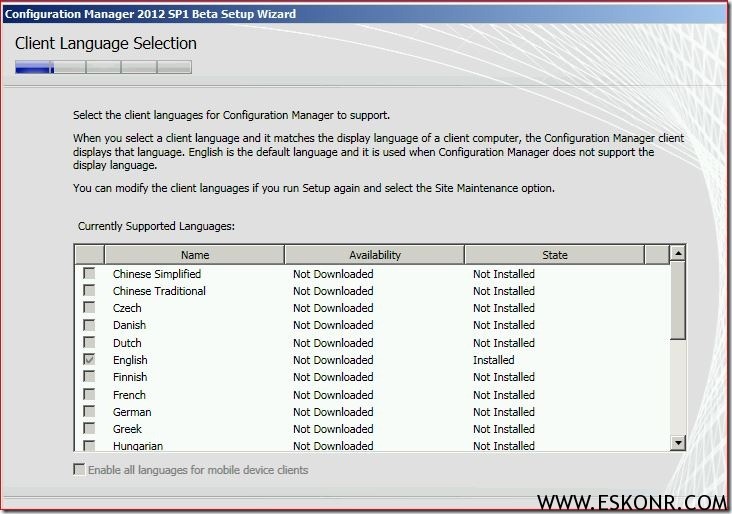
Task: Select the Greek language checkbox
Action: click(89, 428)
